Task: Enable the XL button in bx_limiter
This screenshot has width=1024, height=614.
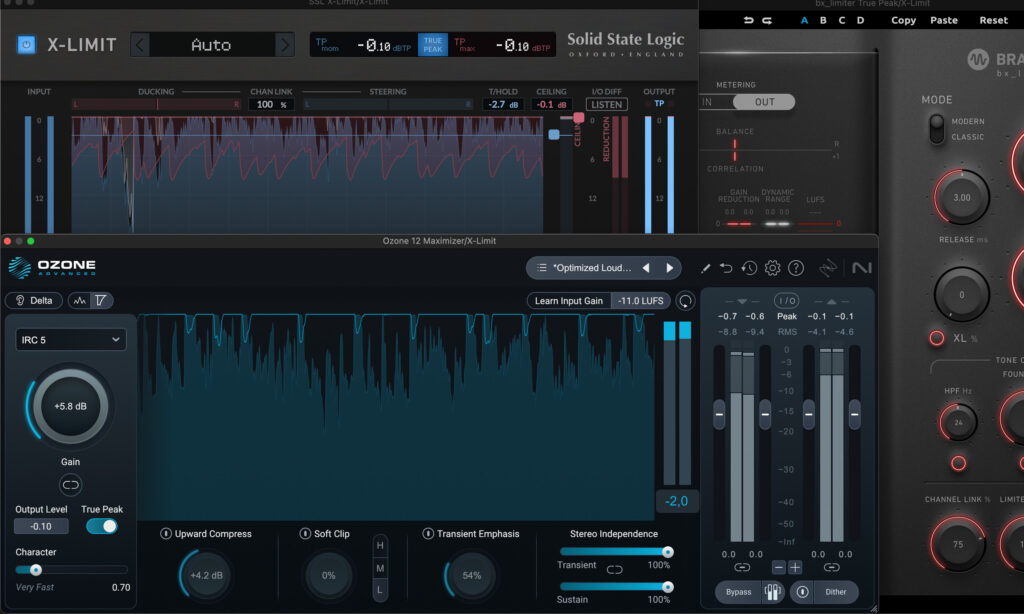Action: pos(936,338)
